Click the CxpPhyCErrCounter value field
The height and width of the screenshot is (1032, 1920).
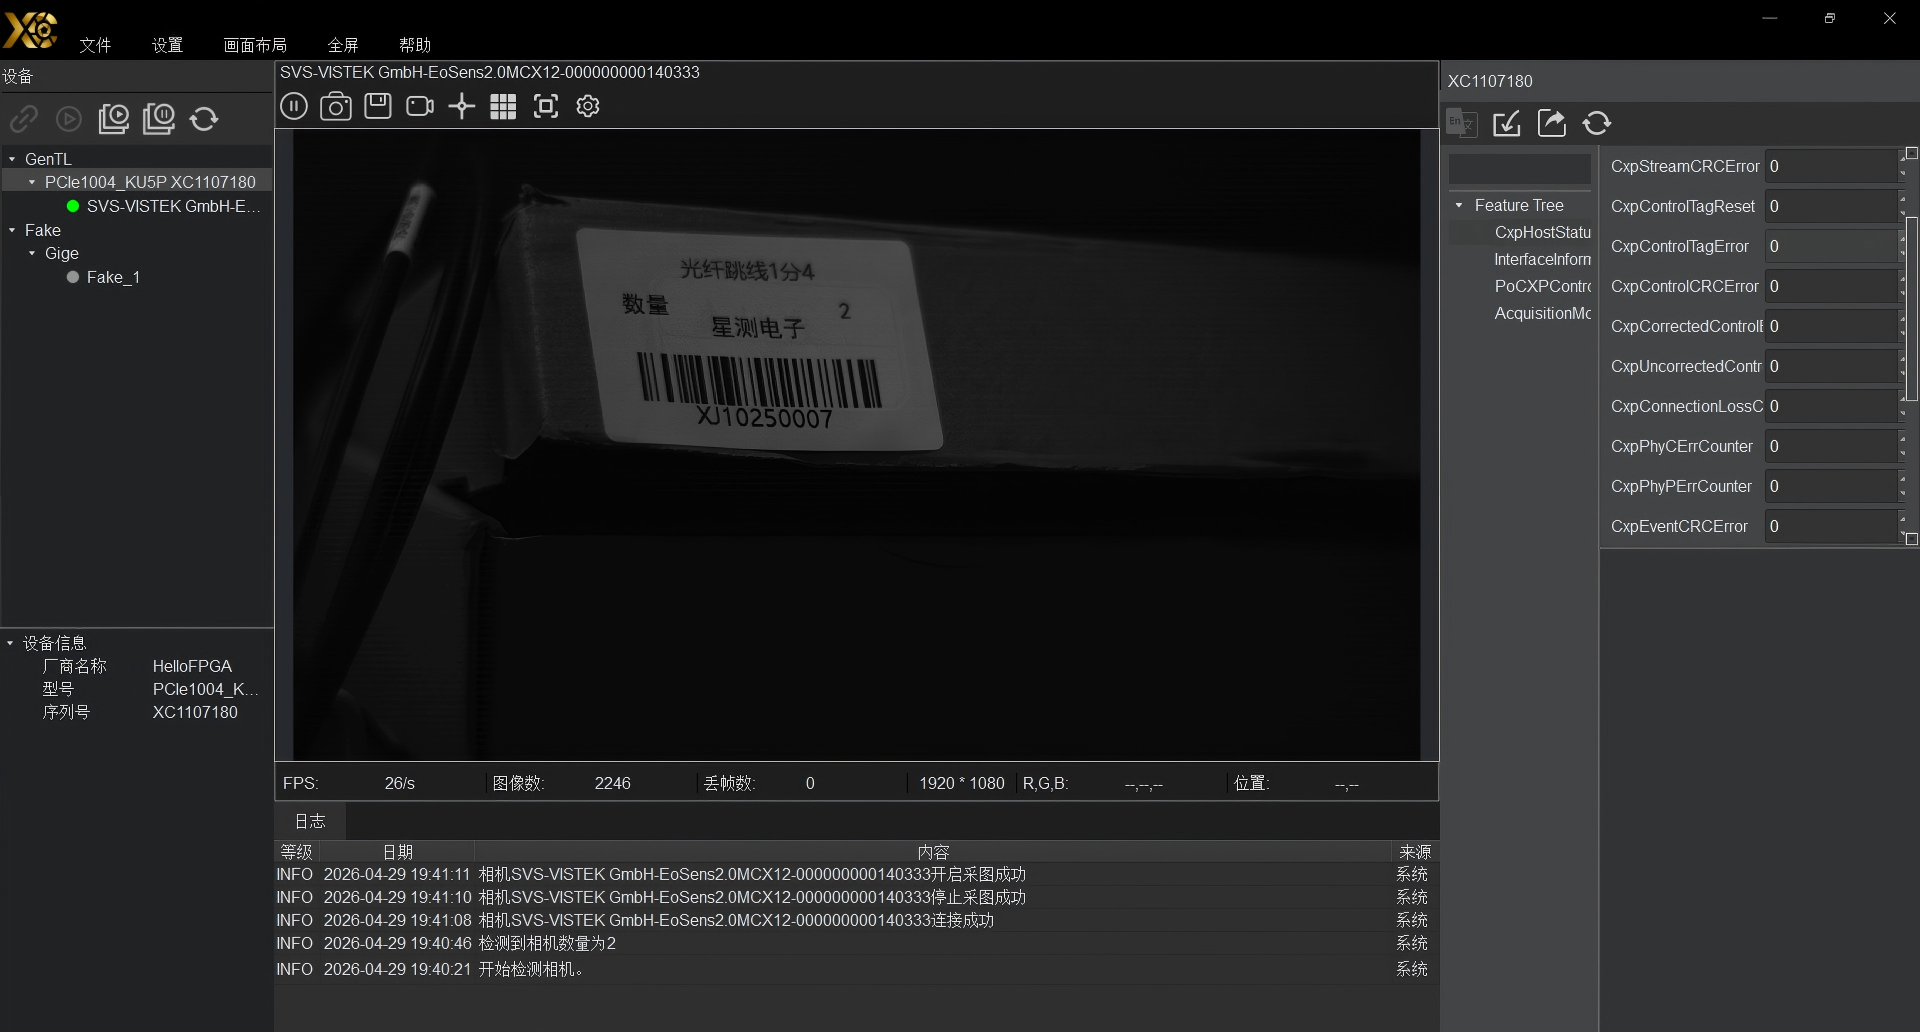tap(1830, 446)
